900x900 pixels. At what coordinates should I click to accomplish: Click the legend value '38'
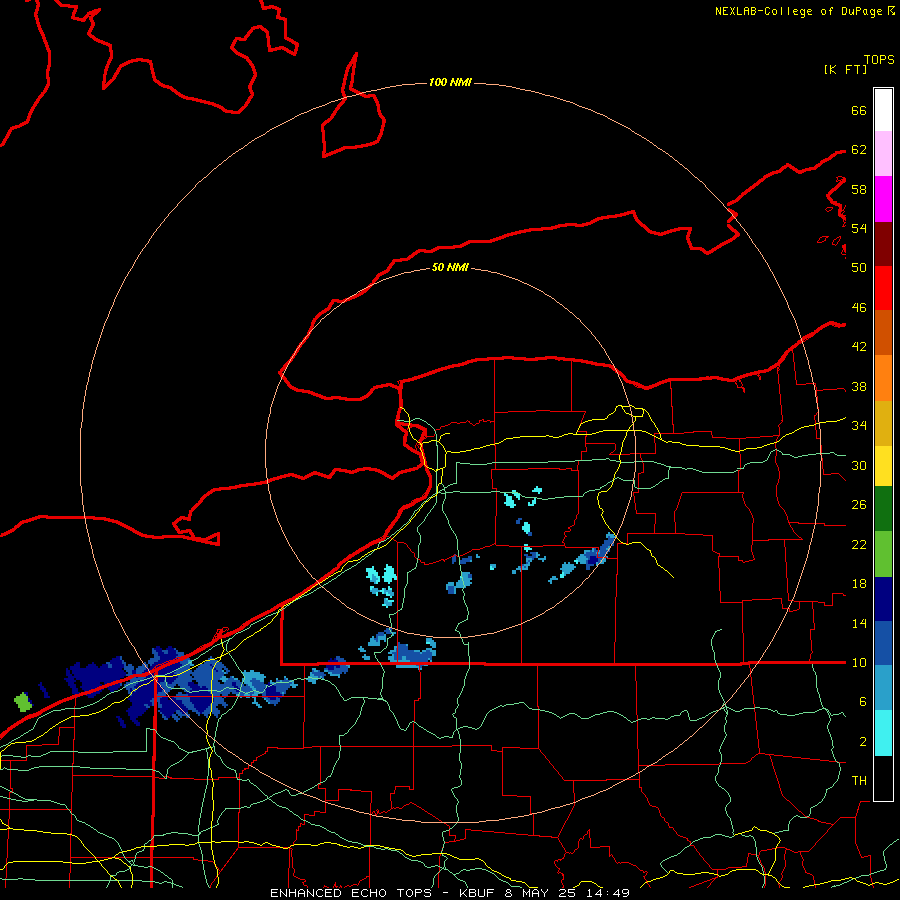pos(859,386)
